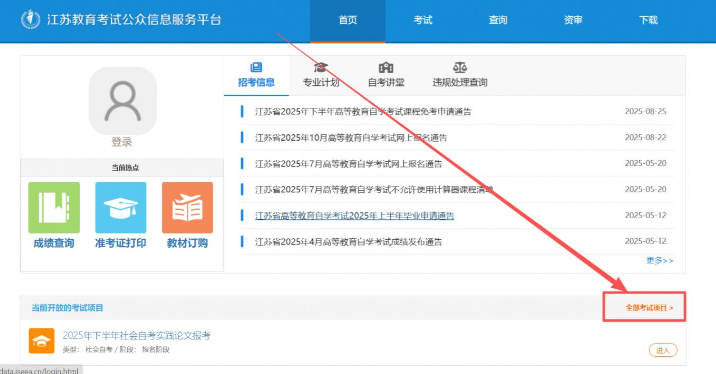
Task: Open 下载 navigation item
Action: point(648,20)
